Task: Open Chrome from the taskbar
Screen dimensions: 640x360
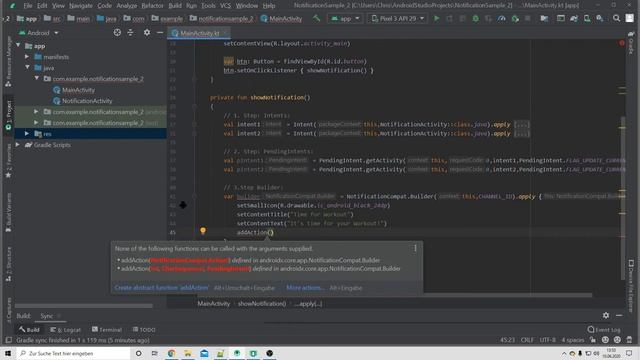Action: 171,353
